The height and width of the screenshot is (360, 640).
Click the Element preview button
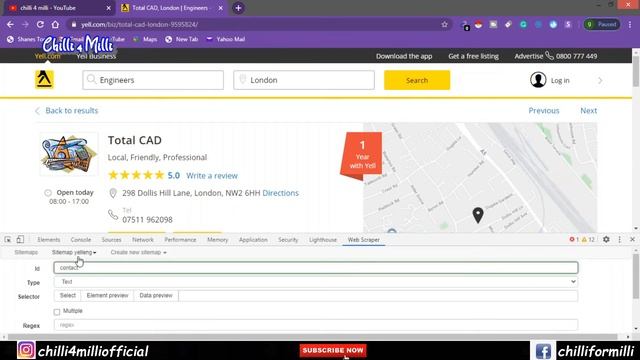(107, 296)
